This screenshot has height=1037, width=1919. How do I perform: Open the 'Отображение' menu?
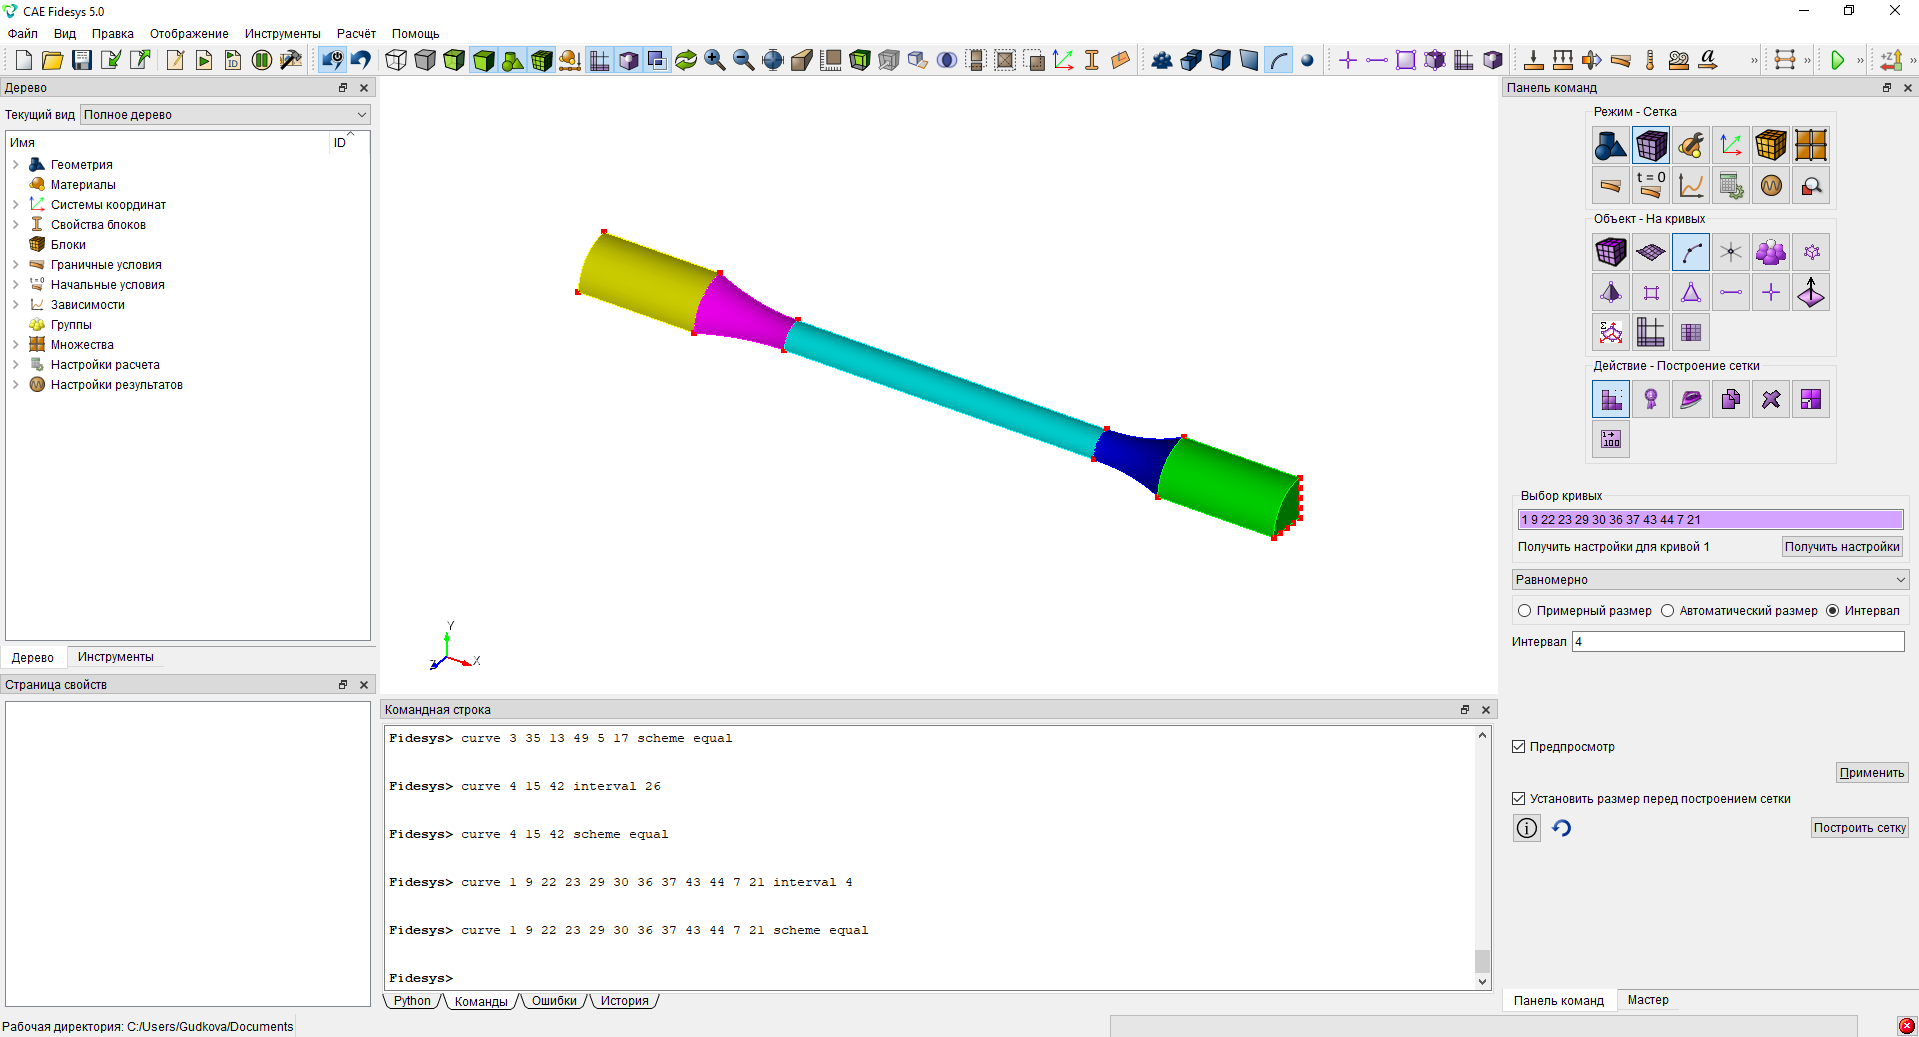click(189, 34)
